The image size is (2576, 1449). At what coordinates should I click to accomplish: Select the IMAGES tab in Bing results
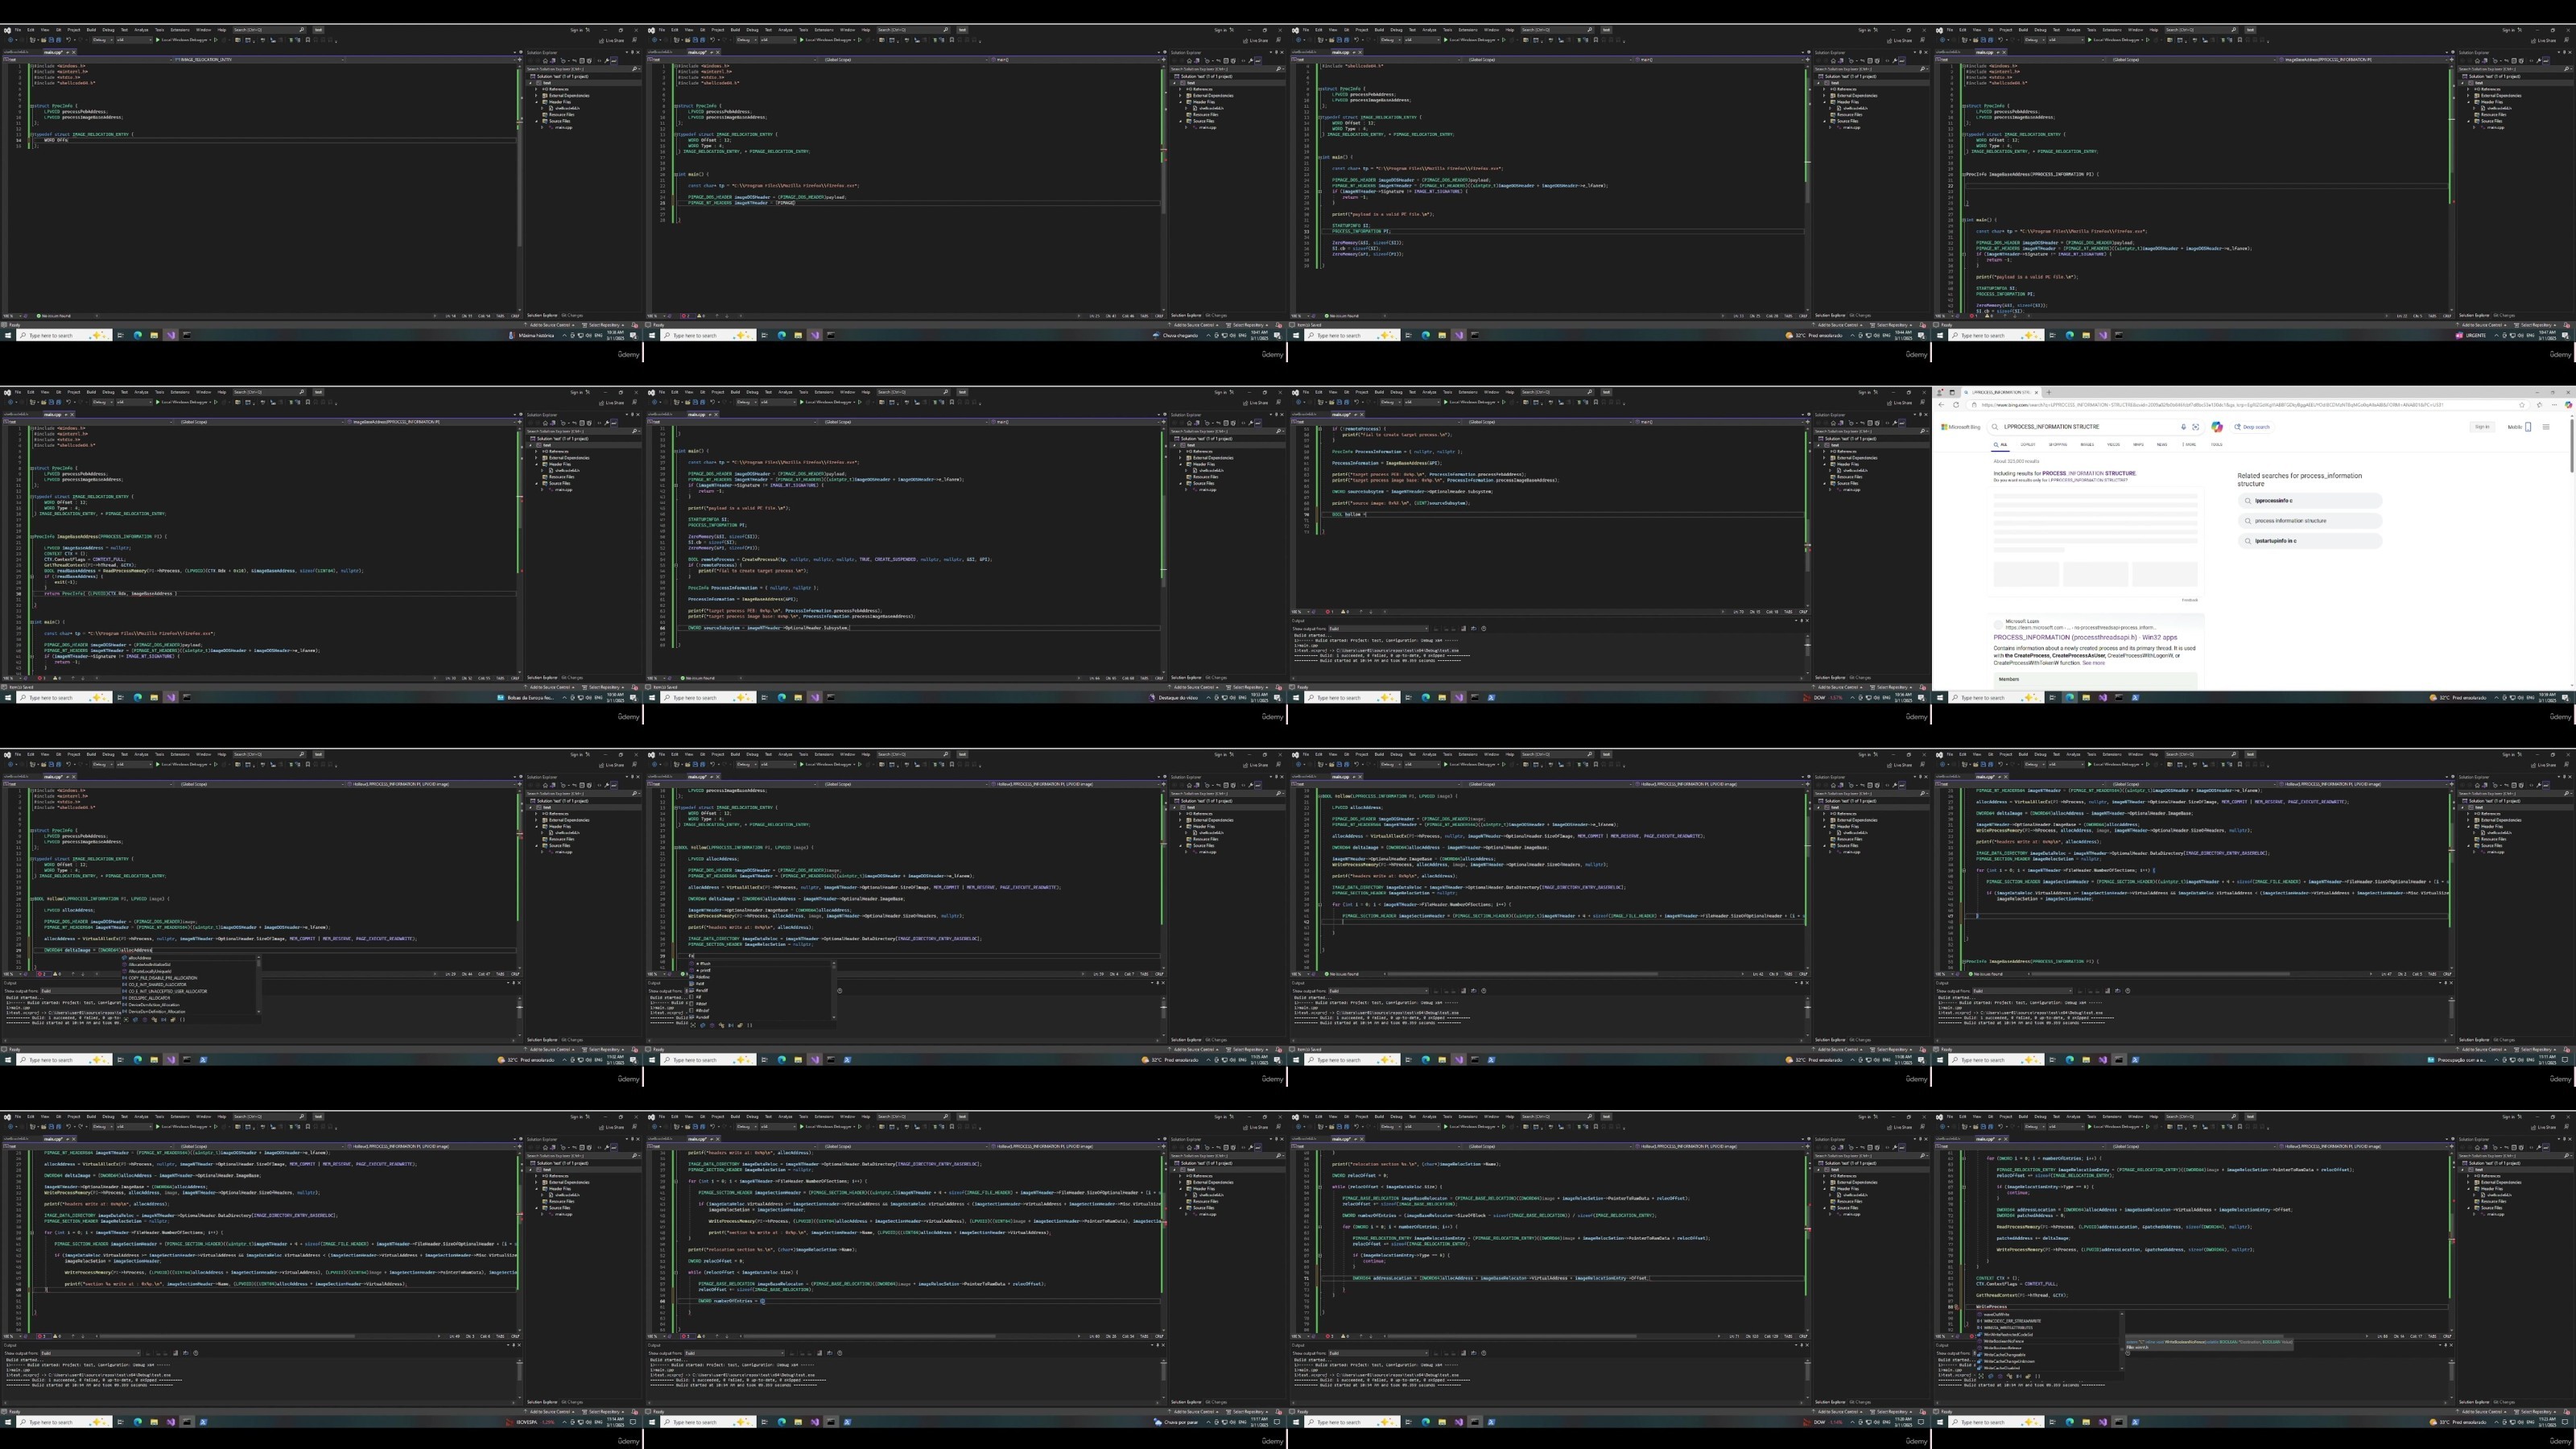pos(2087,445)
